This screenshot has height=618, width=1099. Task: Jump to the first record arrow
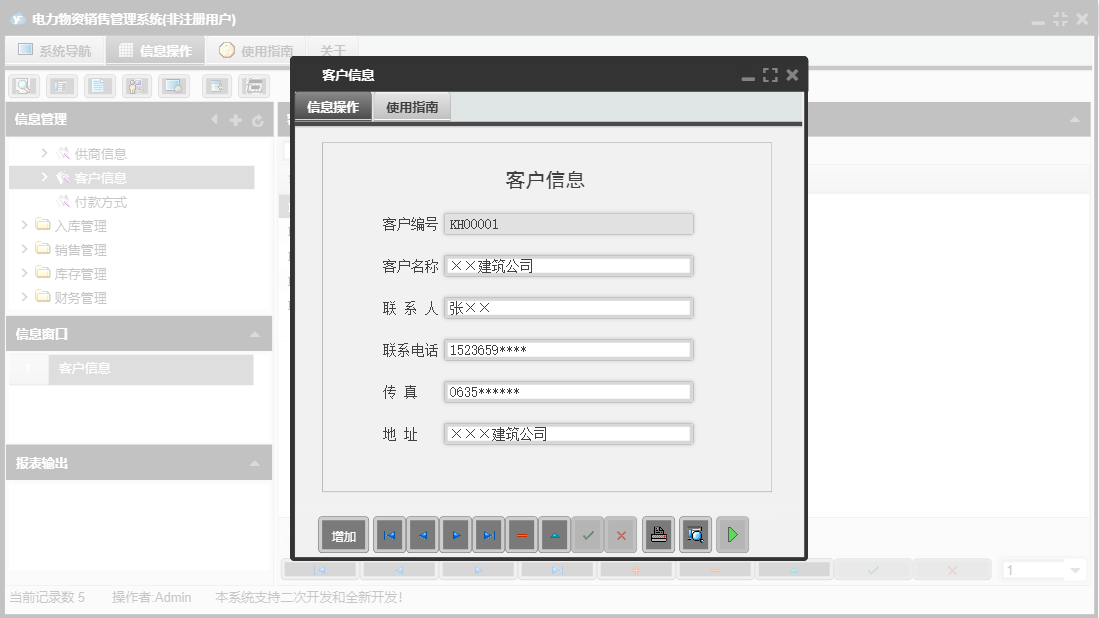(389, 535)
